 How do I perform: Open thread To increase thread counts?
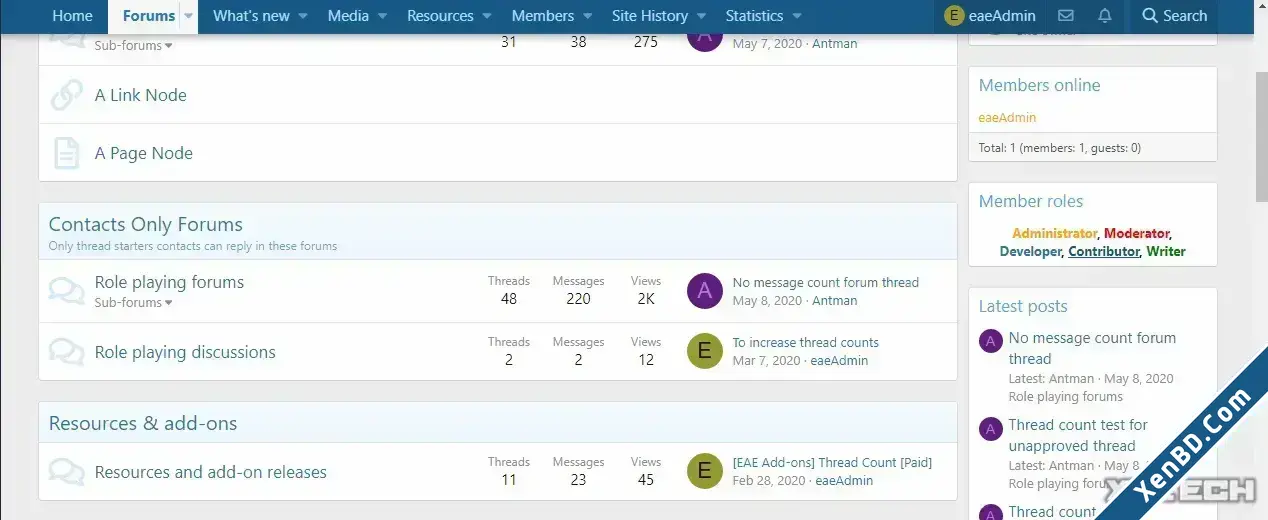tap(806, 342)
